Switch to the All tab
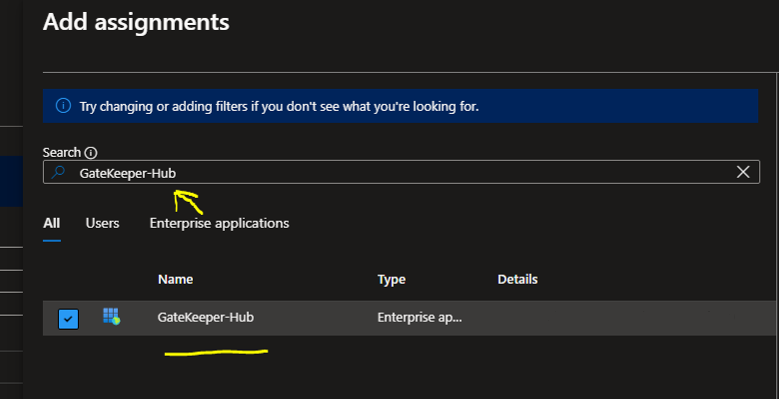Screen dimensions: 779x399 52,223
